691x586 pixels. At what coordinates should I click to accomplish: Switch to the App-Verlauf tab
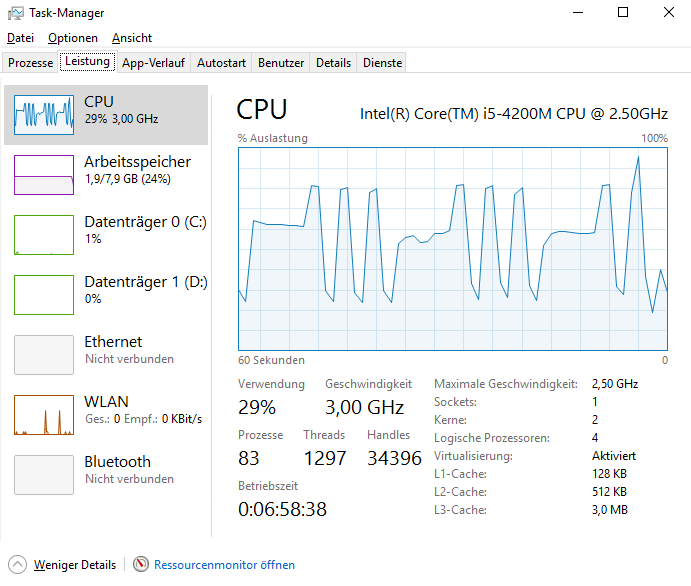[x=153, y=63]
